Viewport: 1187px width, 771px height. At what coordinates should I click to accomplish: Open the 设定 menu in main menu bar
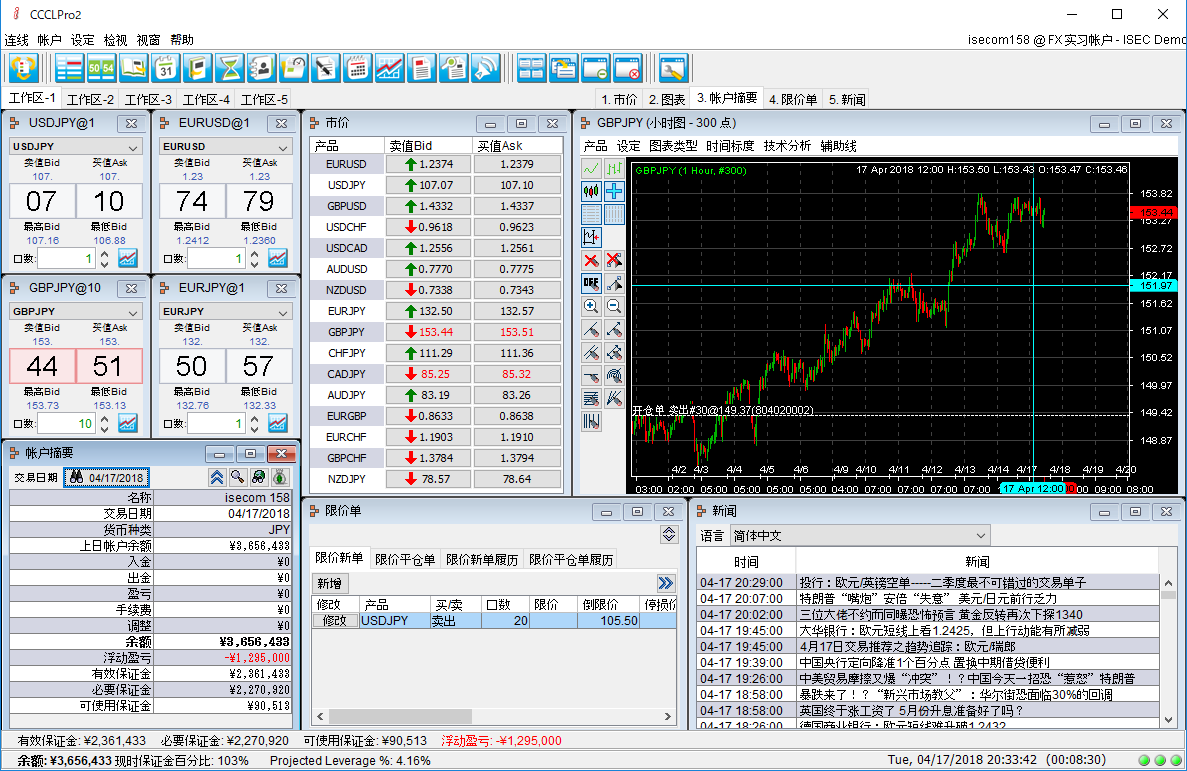(83, 40)
